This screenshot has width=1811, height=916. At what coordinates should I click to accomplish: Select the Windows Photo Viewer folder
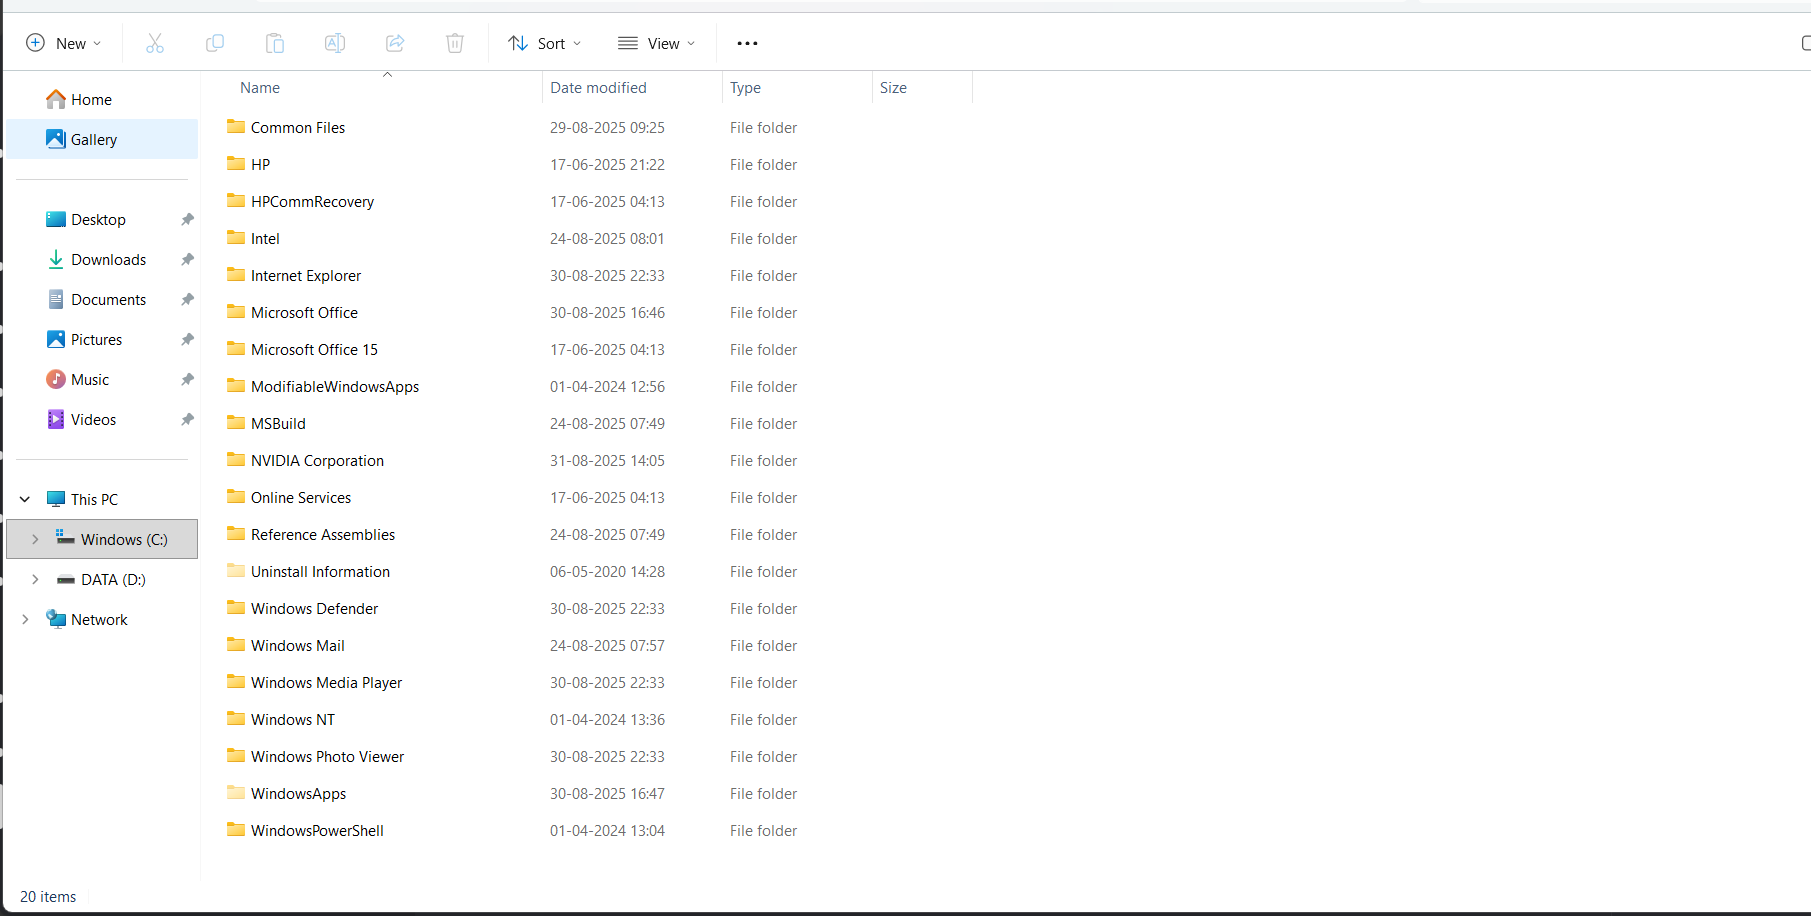pos(327,756)
